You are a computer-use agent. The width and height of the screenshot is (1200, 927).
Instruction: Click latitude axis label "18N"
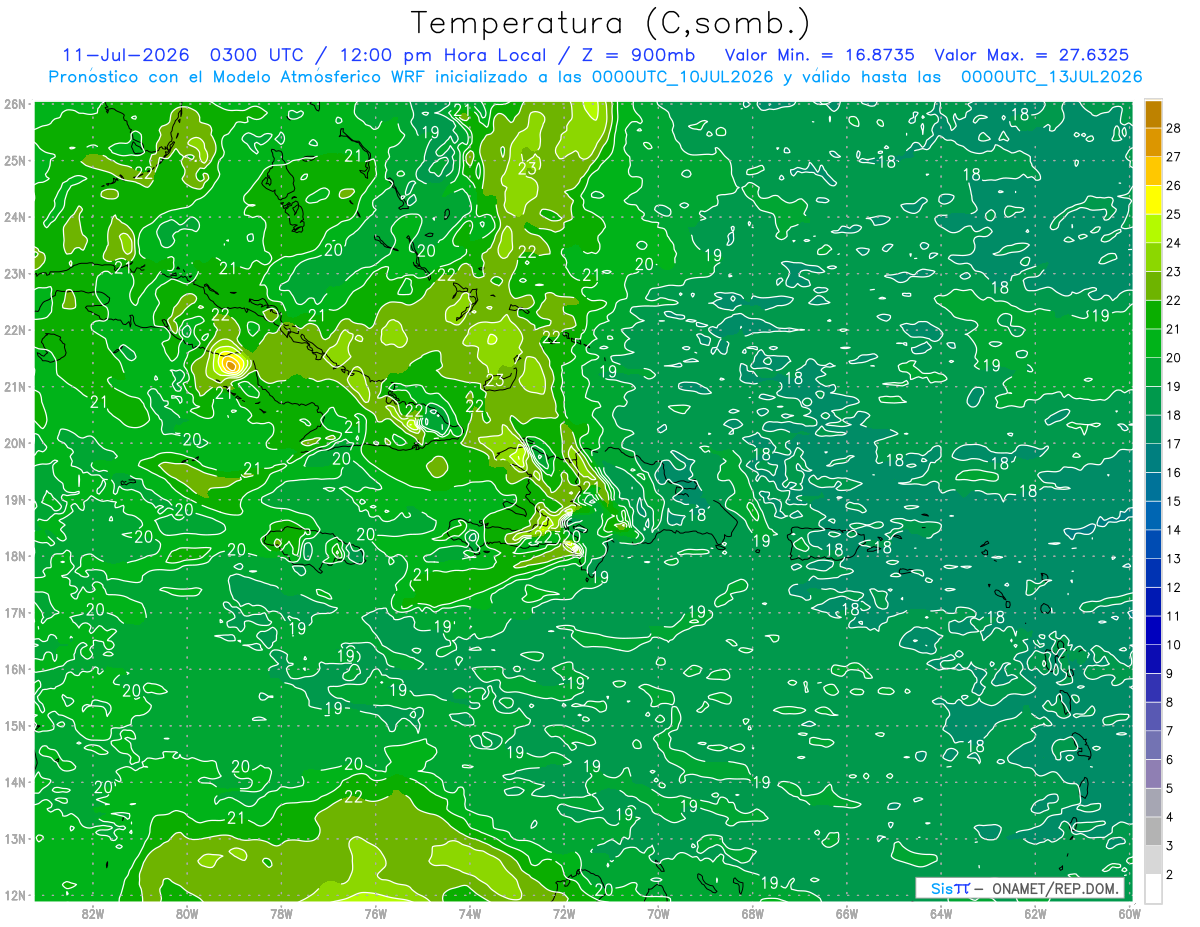point(14,556)
